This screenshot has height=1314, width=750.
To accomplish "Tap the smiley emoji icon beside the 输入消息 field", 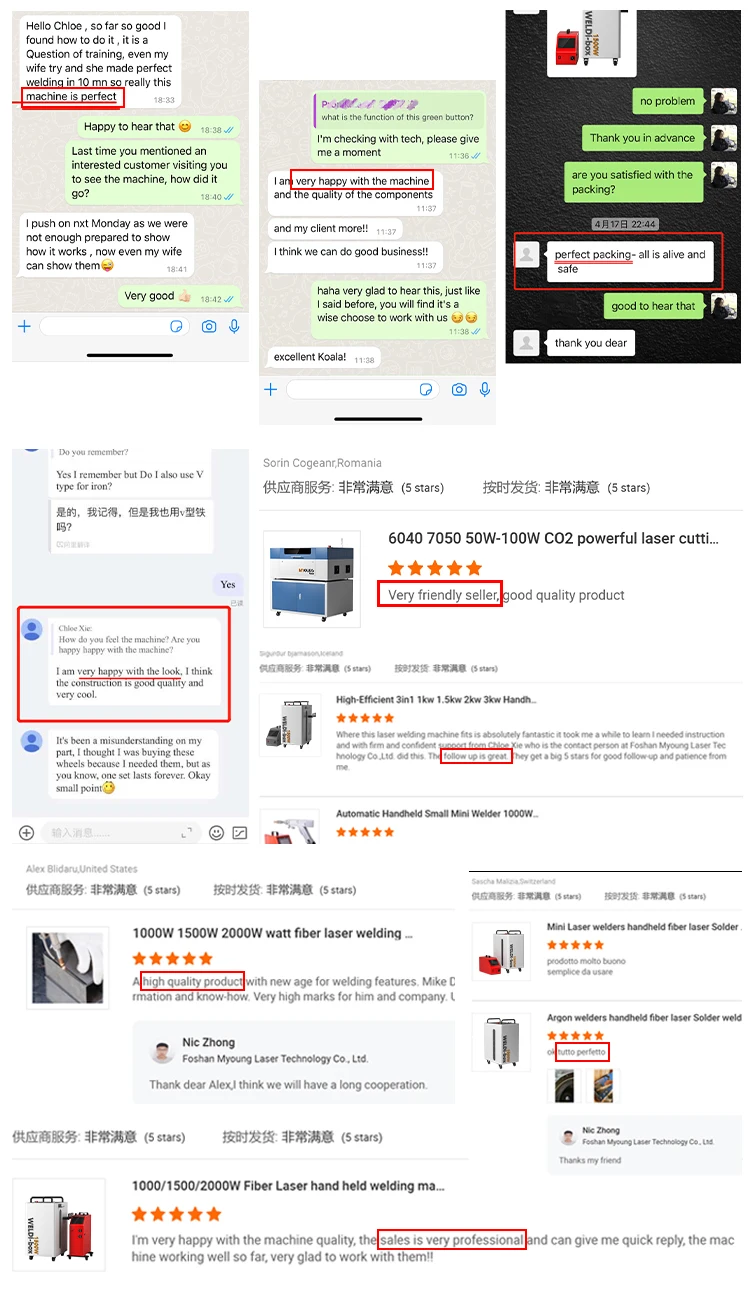I will [216, 832].
